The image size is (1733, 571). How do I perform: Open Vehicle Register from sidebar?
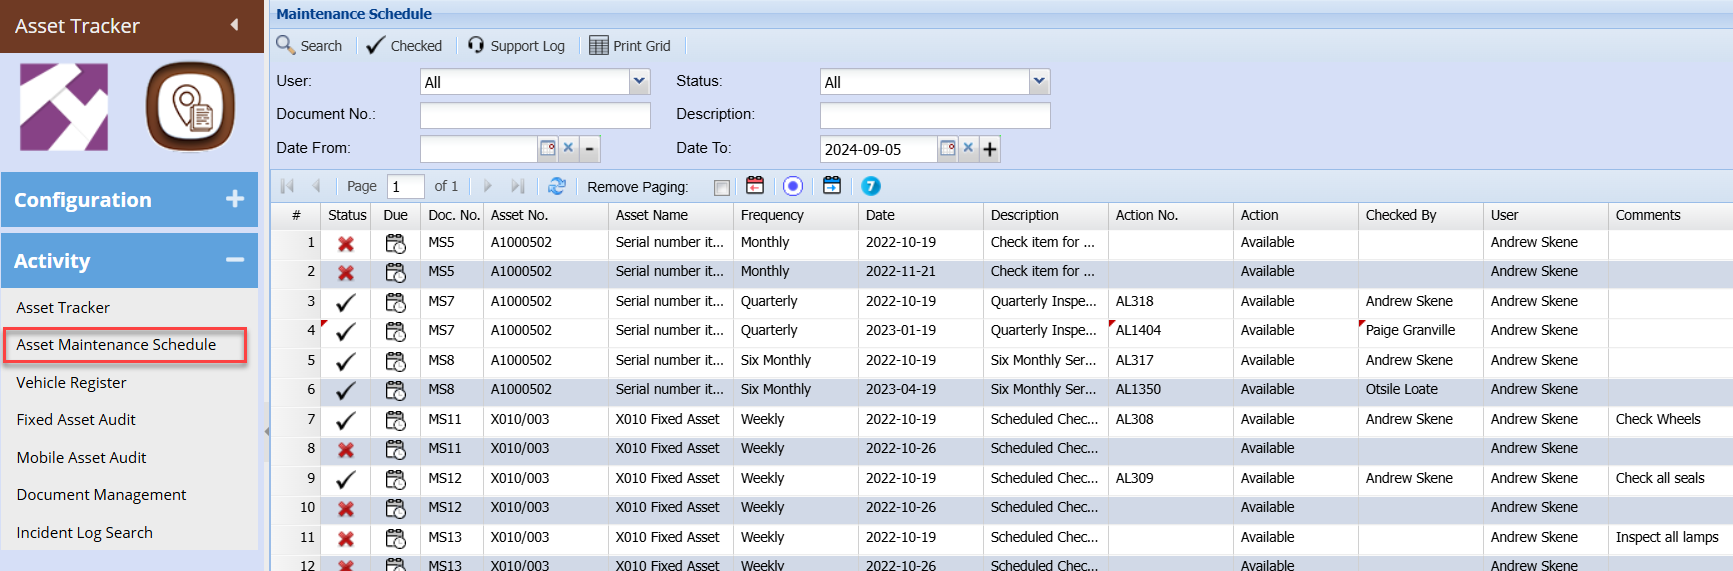[x=72, y=383]
